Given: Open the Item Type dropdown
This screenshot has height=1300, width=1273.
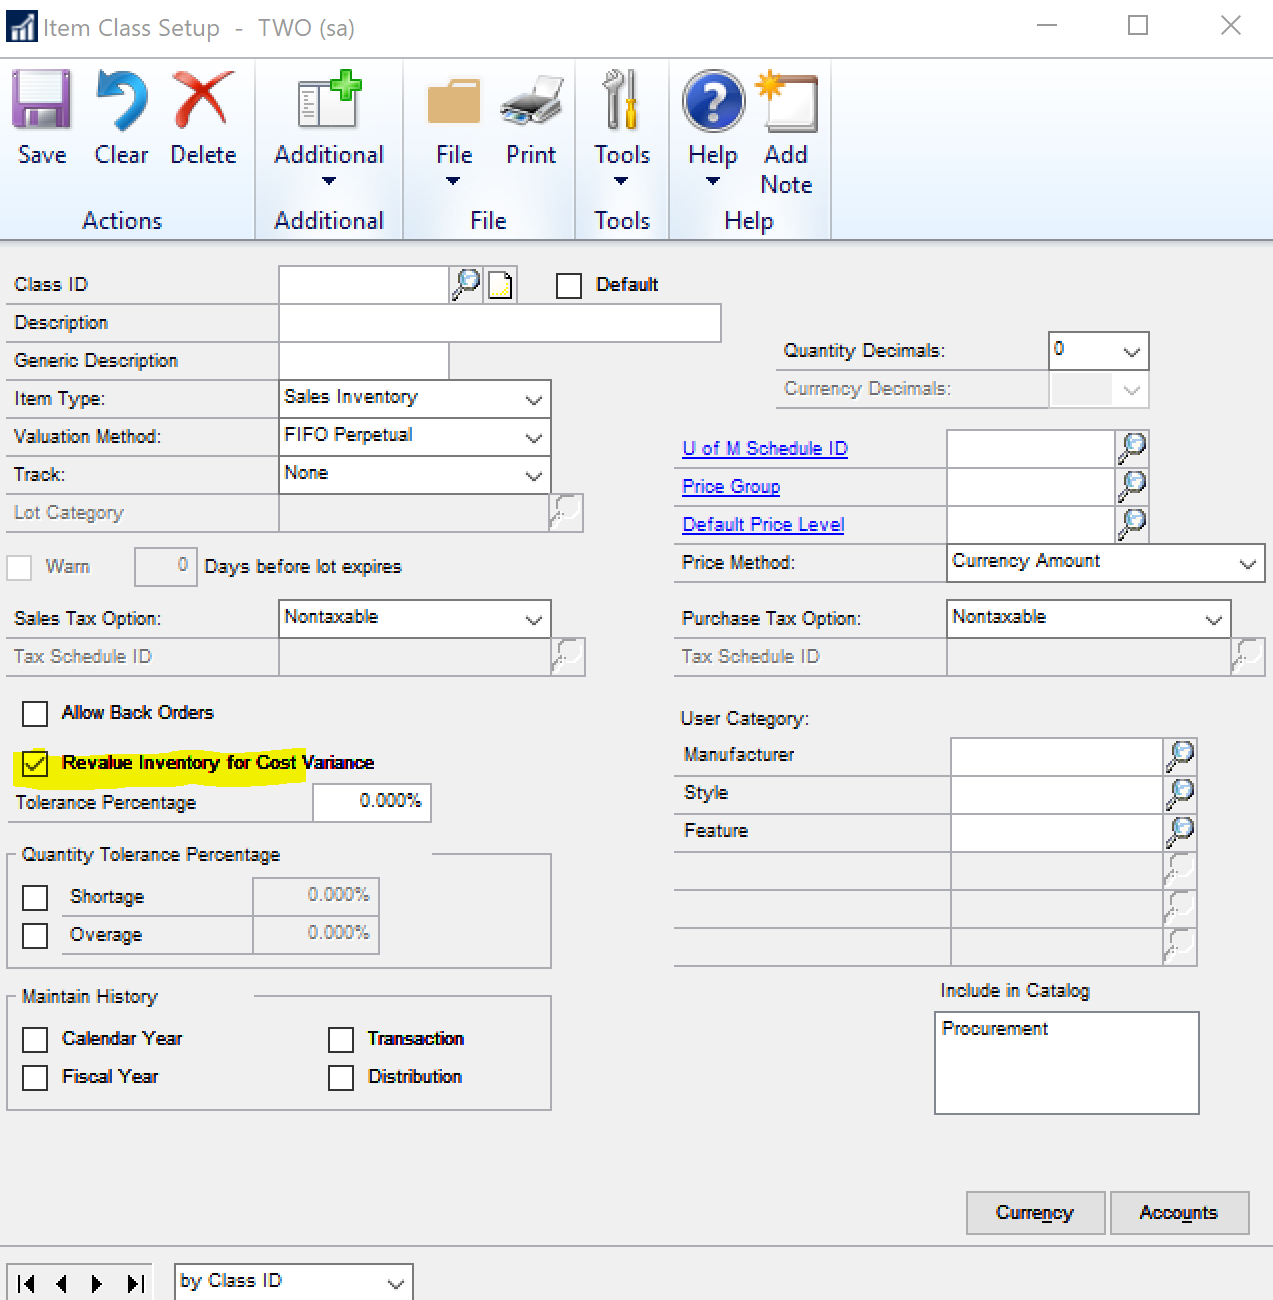Looking at the screenshot, I should pos(415,399).
